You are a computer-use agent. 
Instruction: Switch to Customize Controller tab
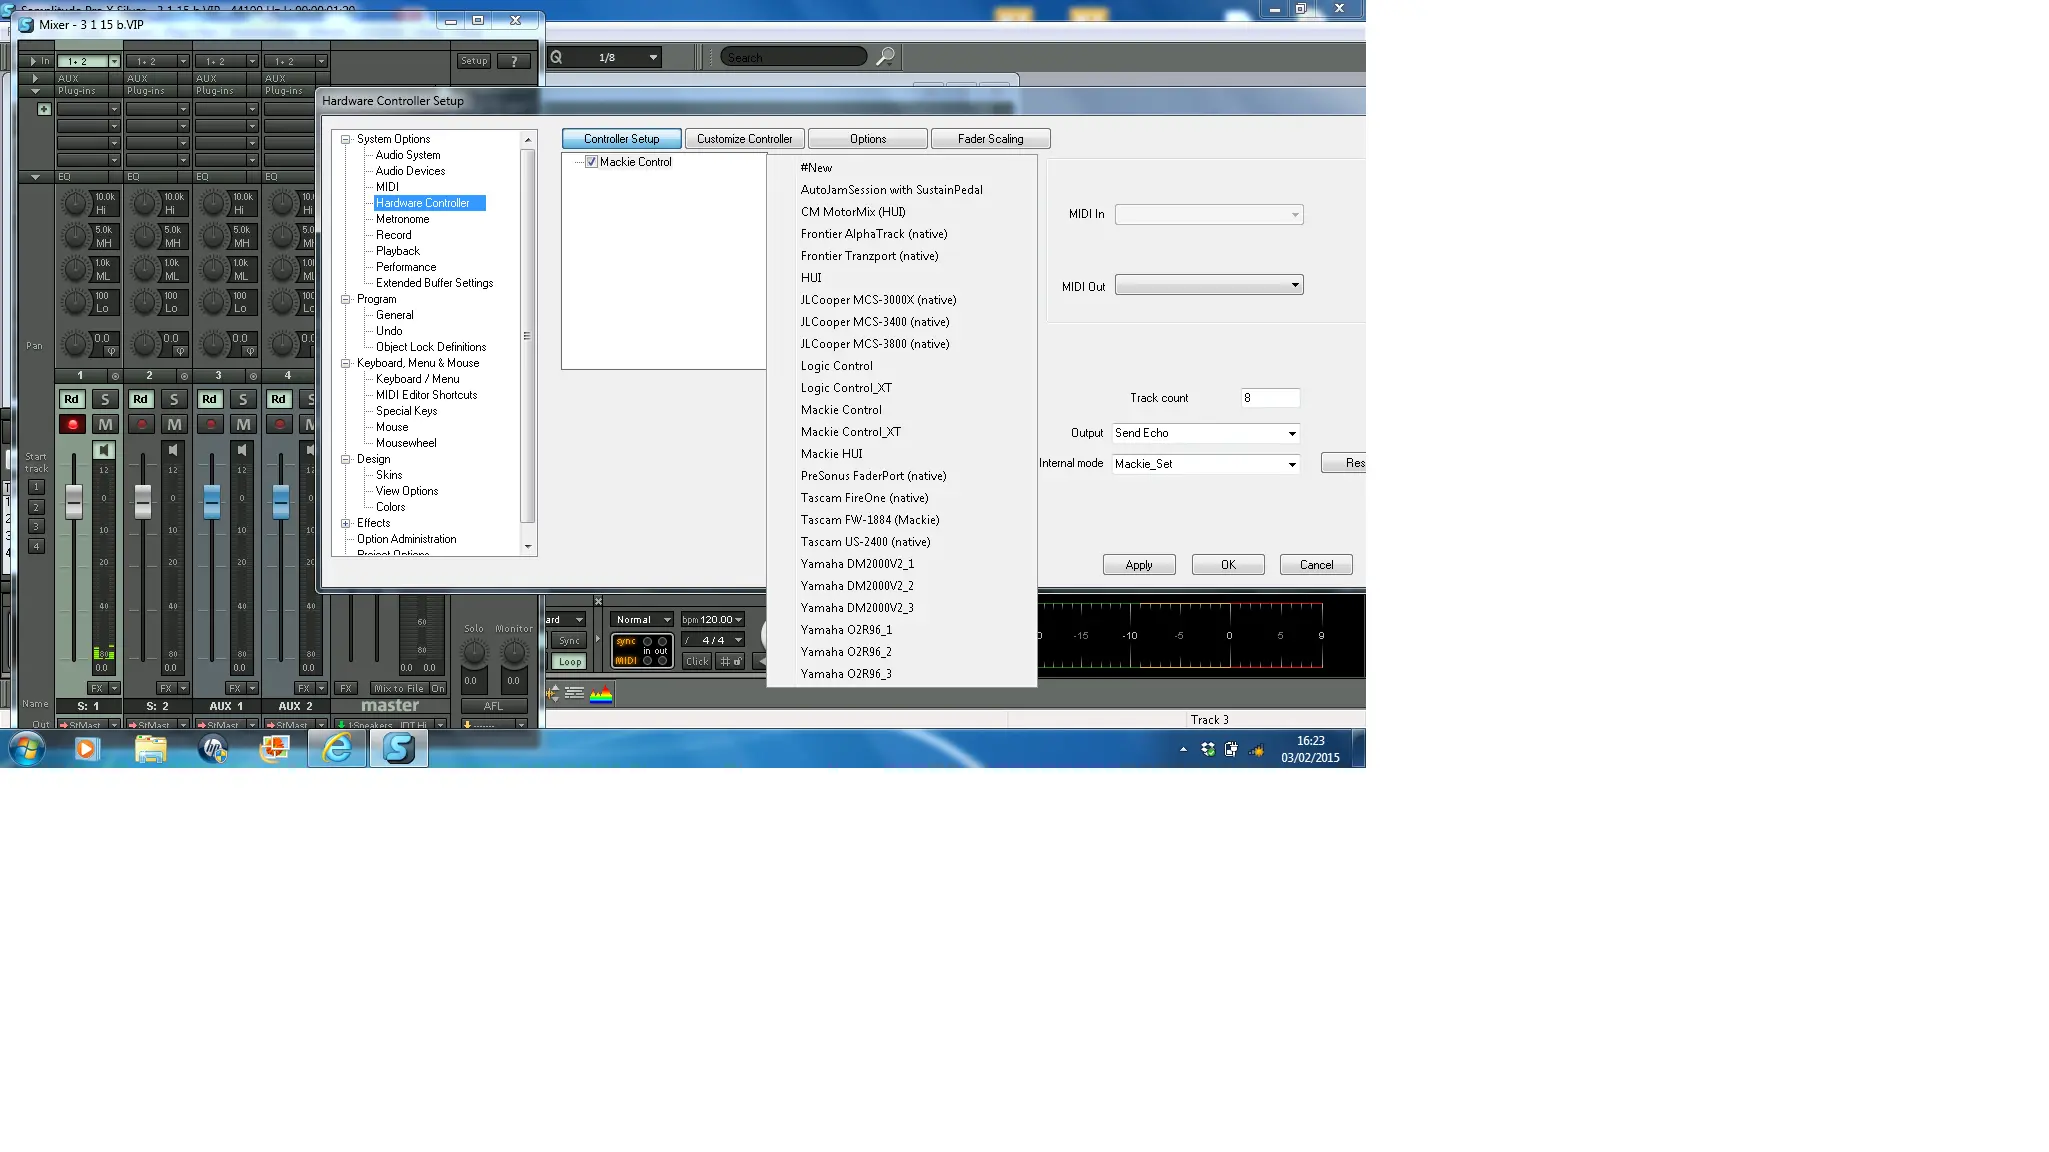(745, 139)
